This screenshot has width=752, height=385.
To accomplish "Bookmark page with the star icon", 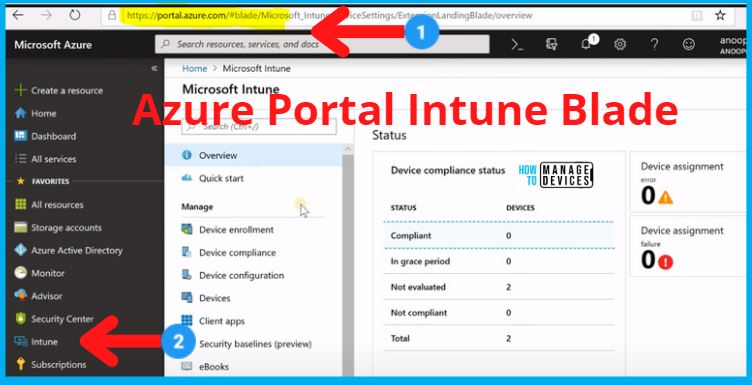I will coord(720,15).
